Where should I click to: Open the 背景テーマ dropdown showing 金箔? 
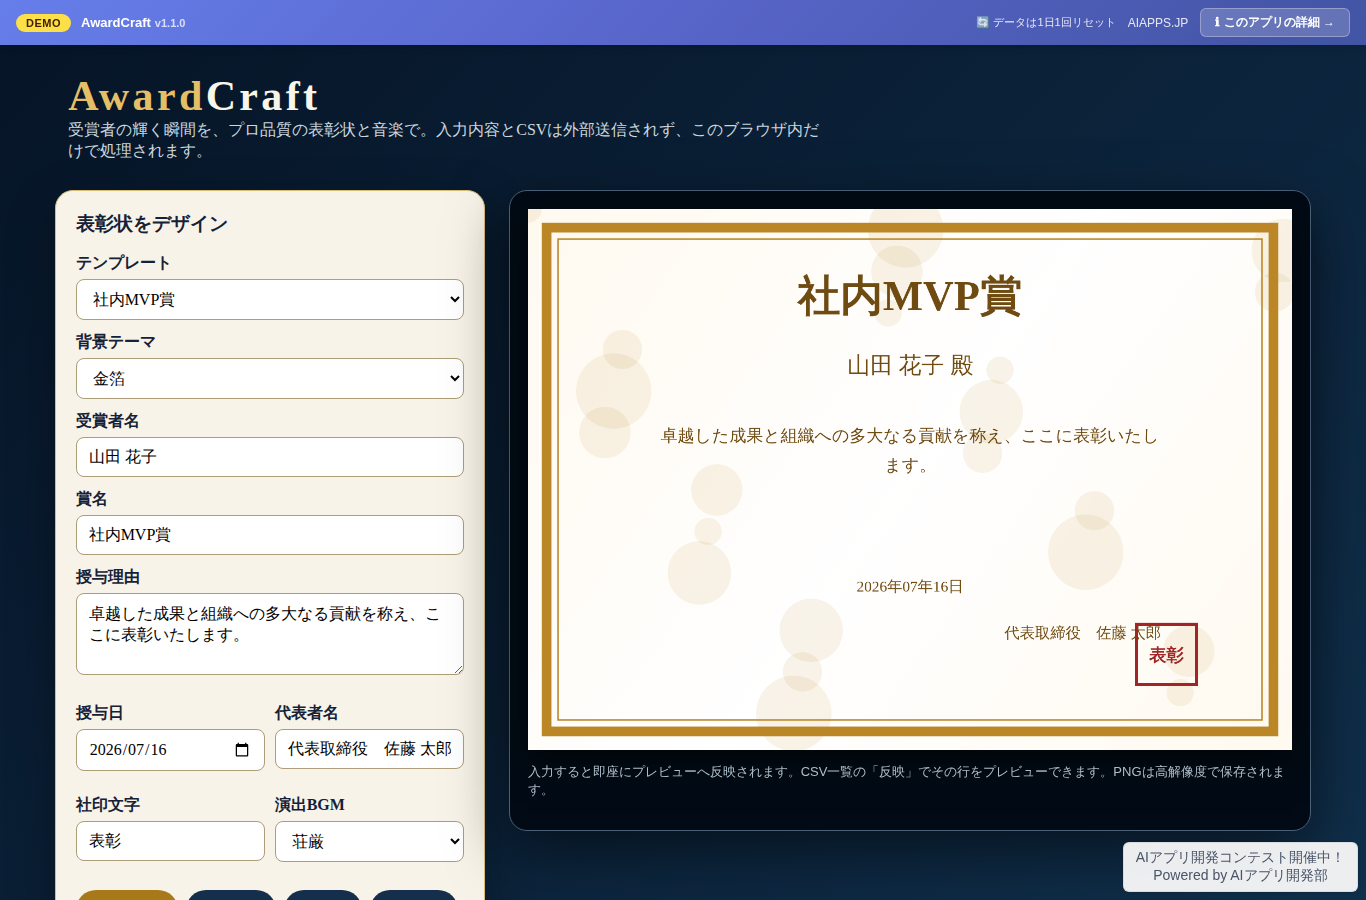(270, 378)
